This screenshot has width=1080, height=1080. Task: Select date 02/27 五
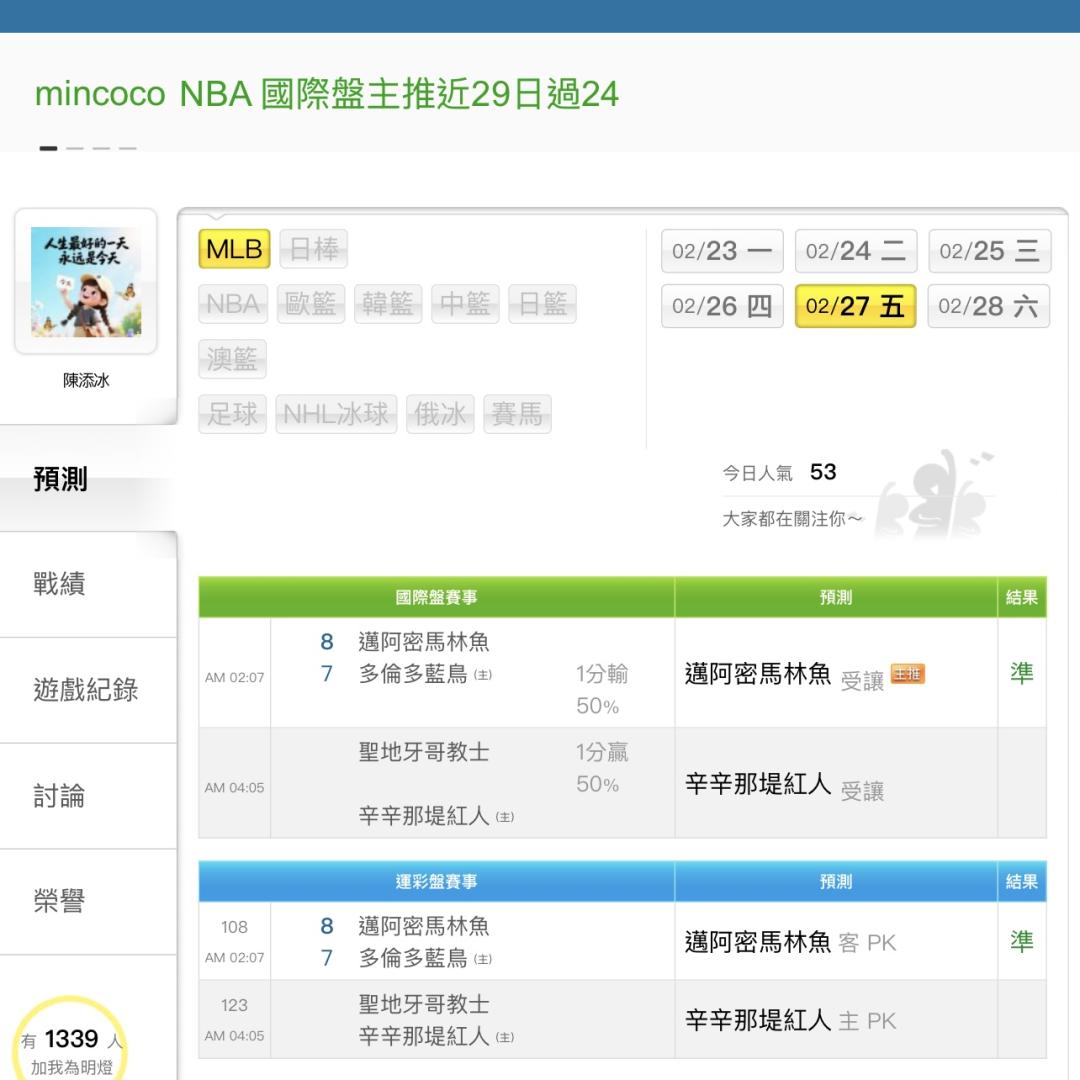(x=855, y=306)
